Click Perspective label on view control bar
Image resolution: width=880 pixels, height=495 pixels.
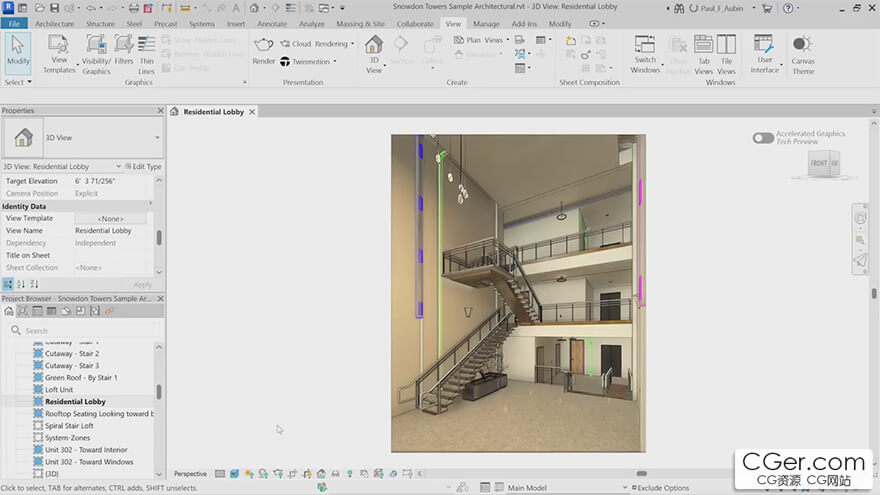[x=190, y=474]
